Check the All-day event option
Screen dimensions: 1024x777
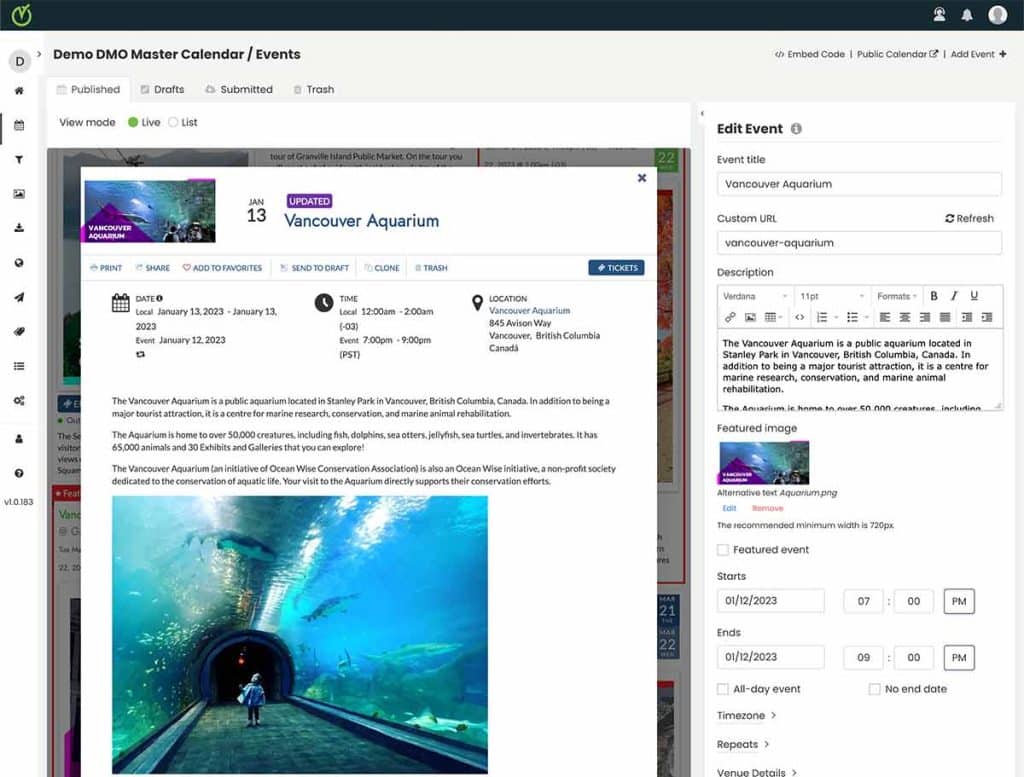(x=723, y=688)
